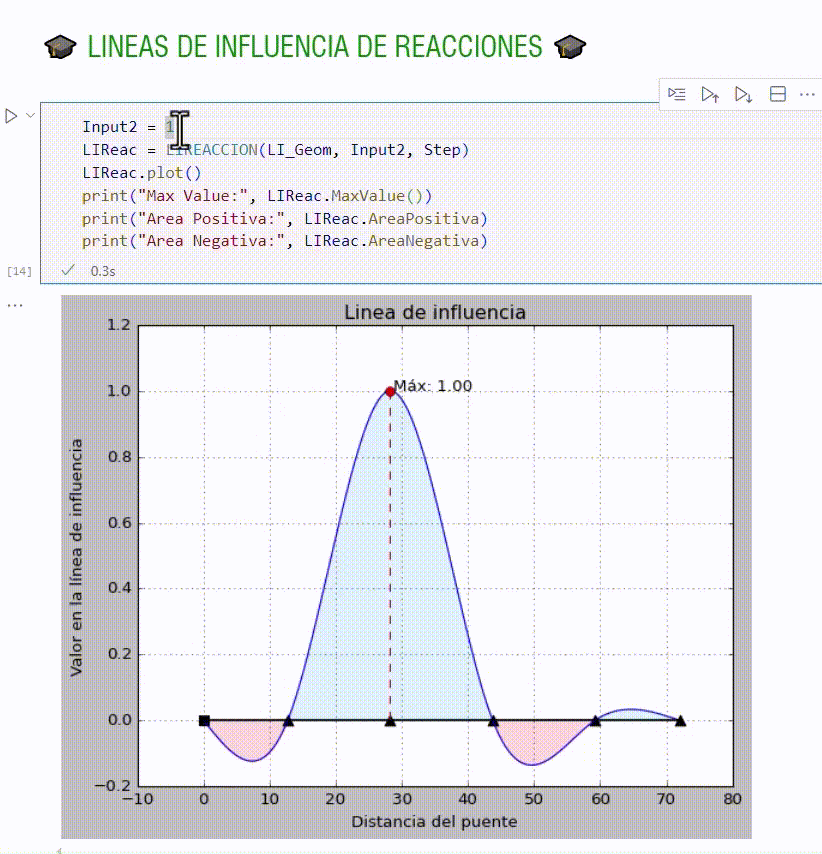Click the rightmost triangle support marker
822x854 pixels.
680,720
